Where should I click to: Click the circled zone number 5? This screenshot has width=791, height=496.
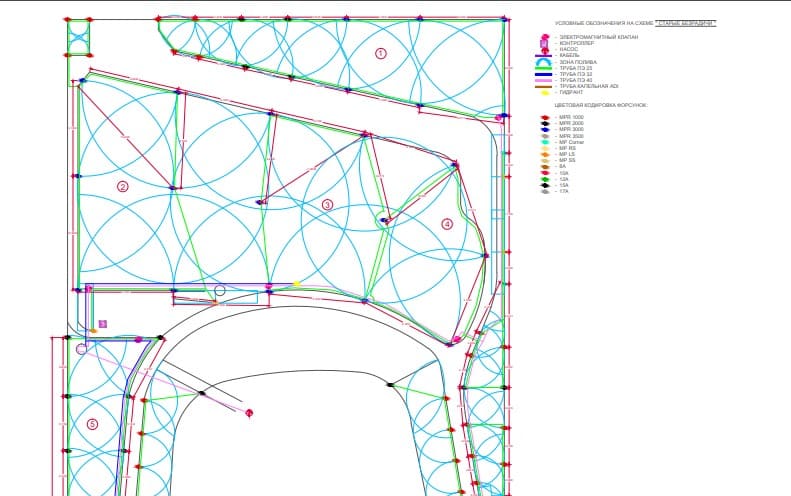[92, 424]
